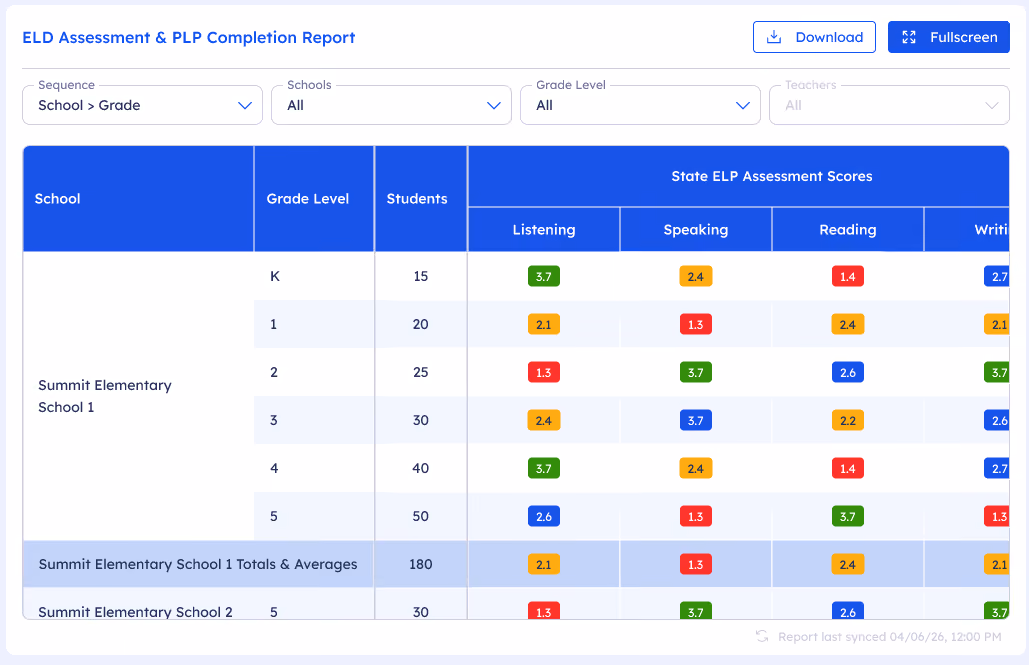This screenshot has width=1029, height=665.
Task: Click the grade K cell
Action: [314, 276]
